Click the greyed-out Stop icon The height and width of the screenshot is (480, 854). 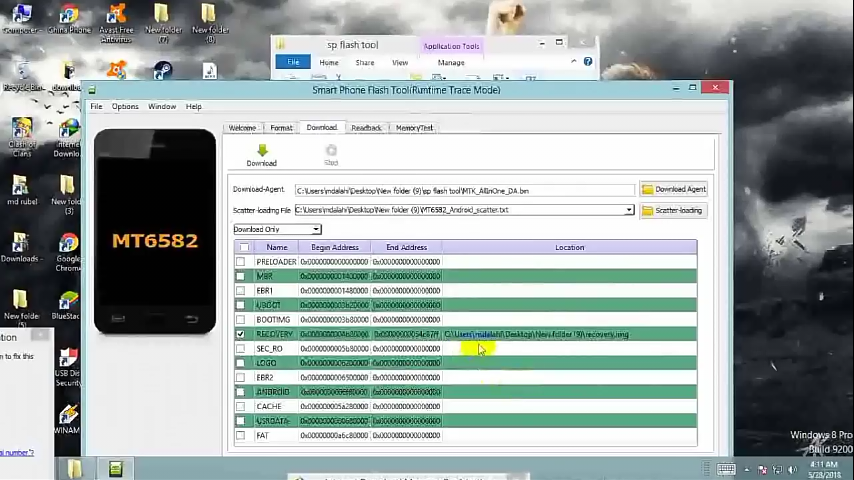click(x=331, y=152)
